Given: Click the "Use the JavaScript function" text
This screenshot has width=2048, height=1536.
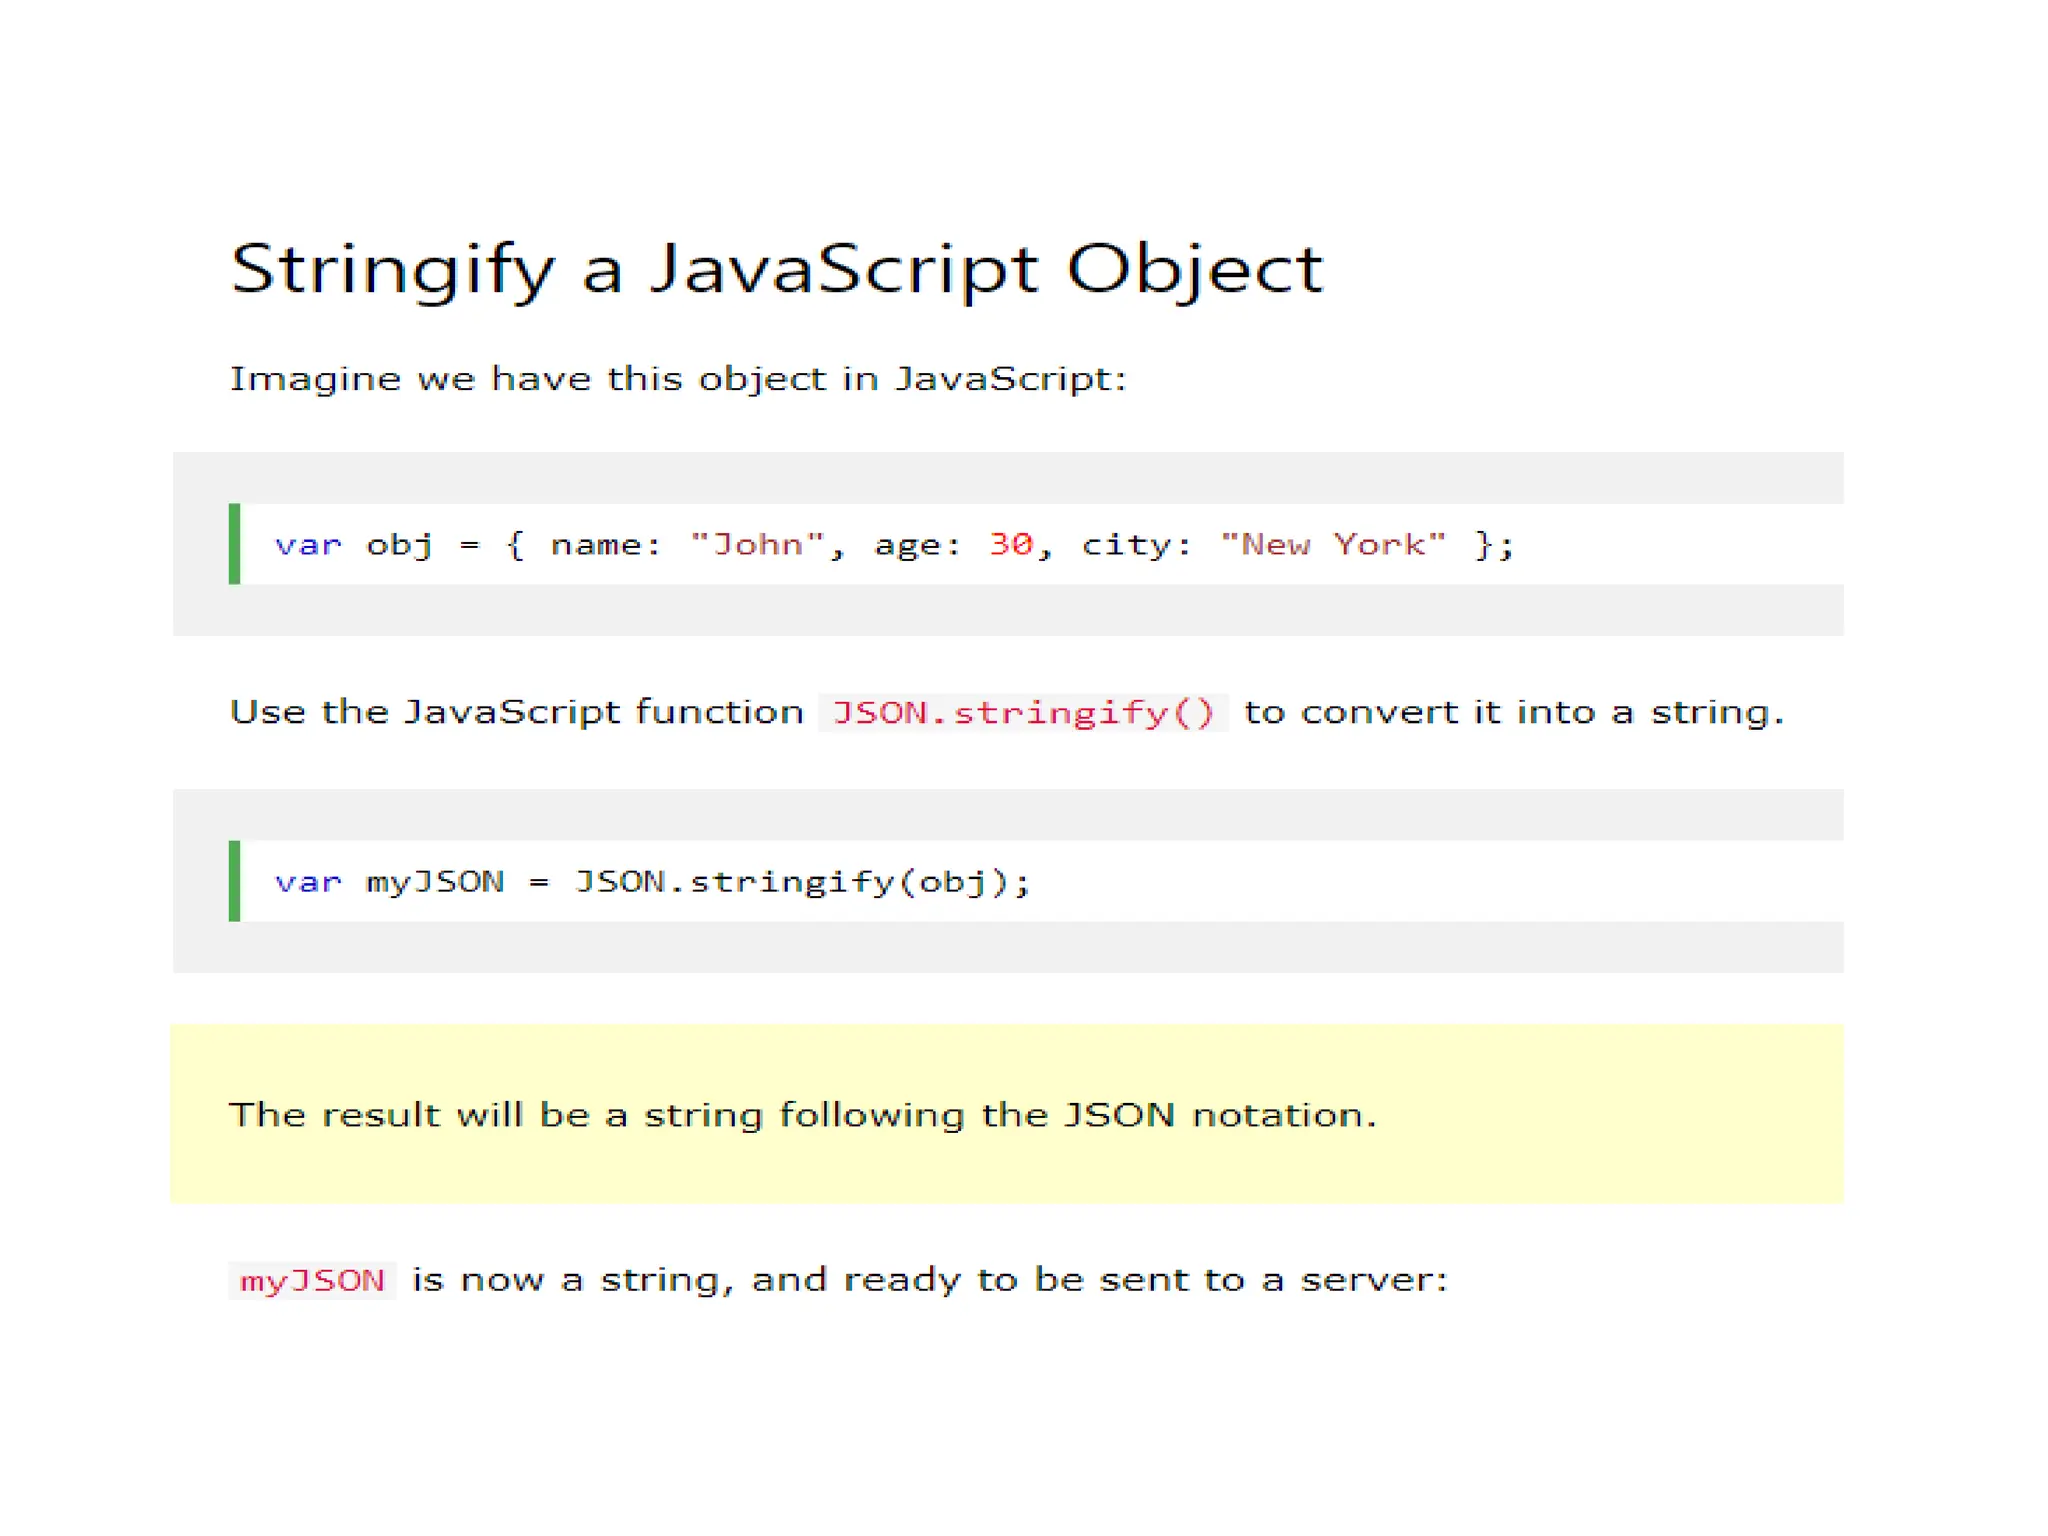Looking at the screenshot, I should point(516,712).
